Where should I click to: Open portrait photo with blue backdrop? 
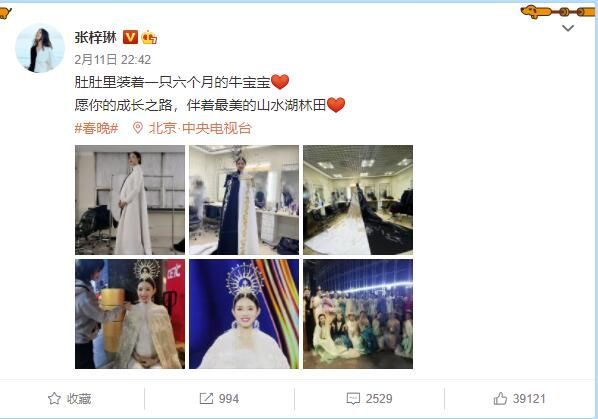244,314
